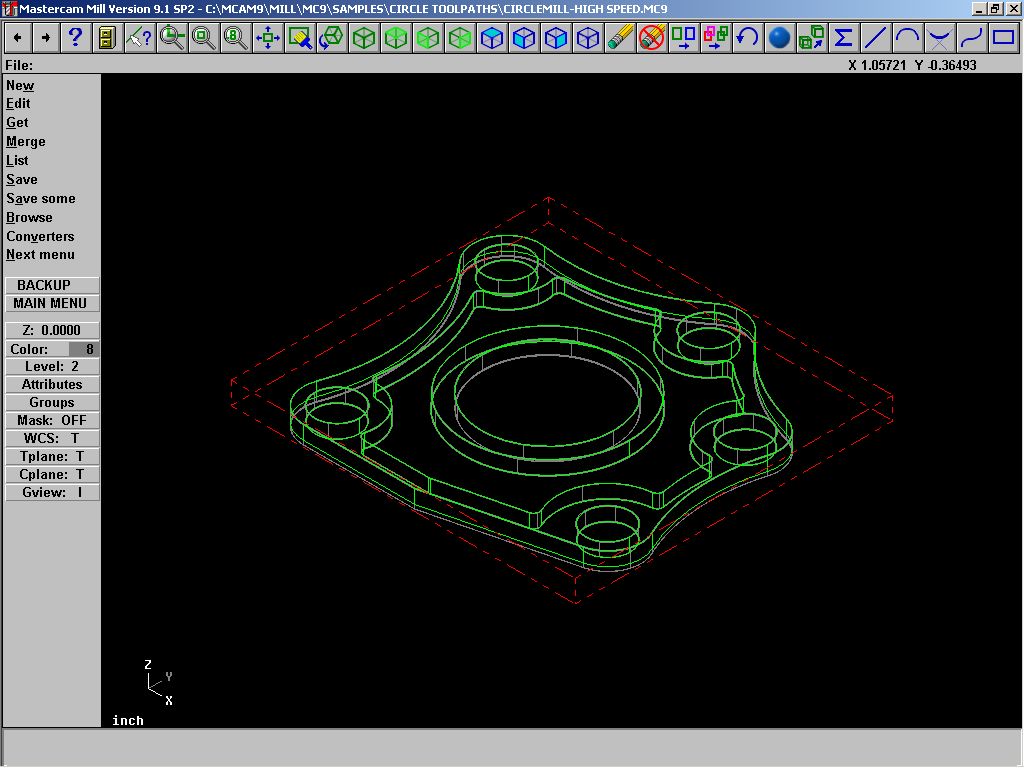Click the blue sphere shading icon
This screenshot has height=768, width=1024.
779,38
